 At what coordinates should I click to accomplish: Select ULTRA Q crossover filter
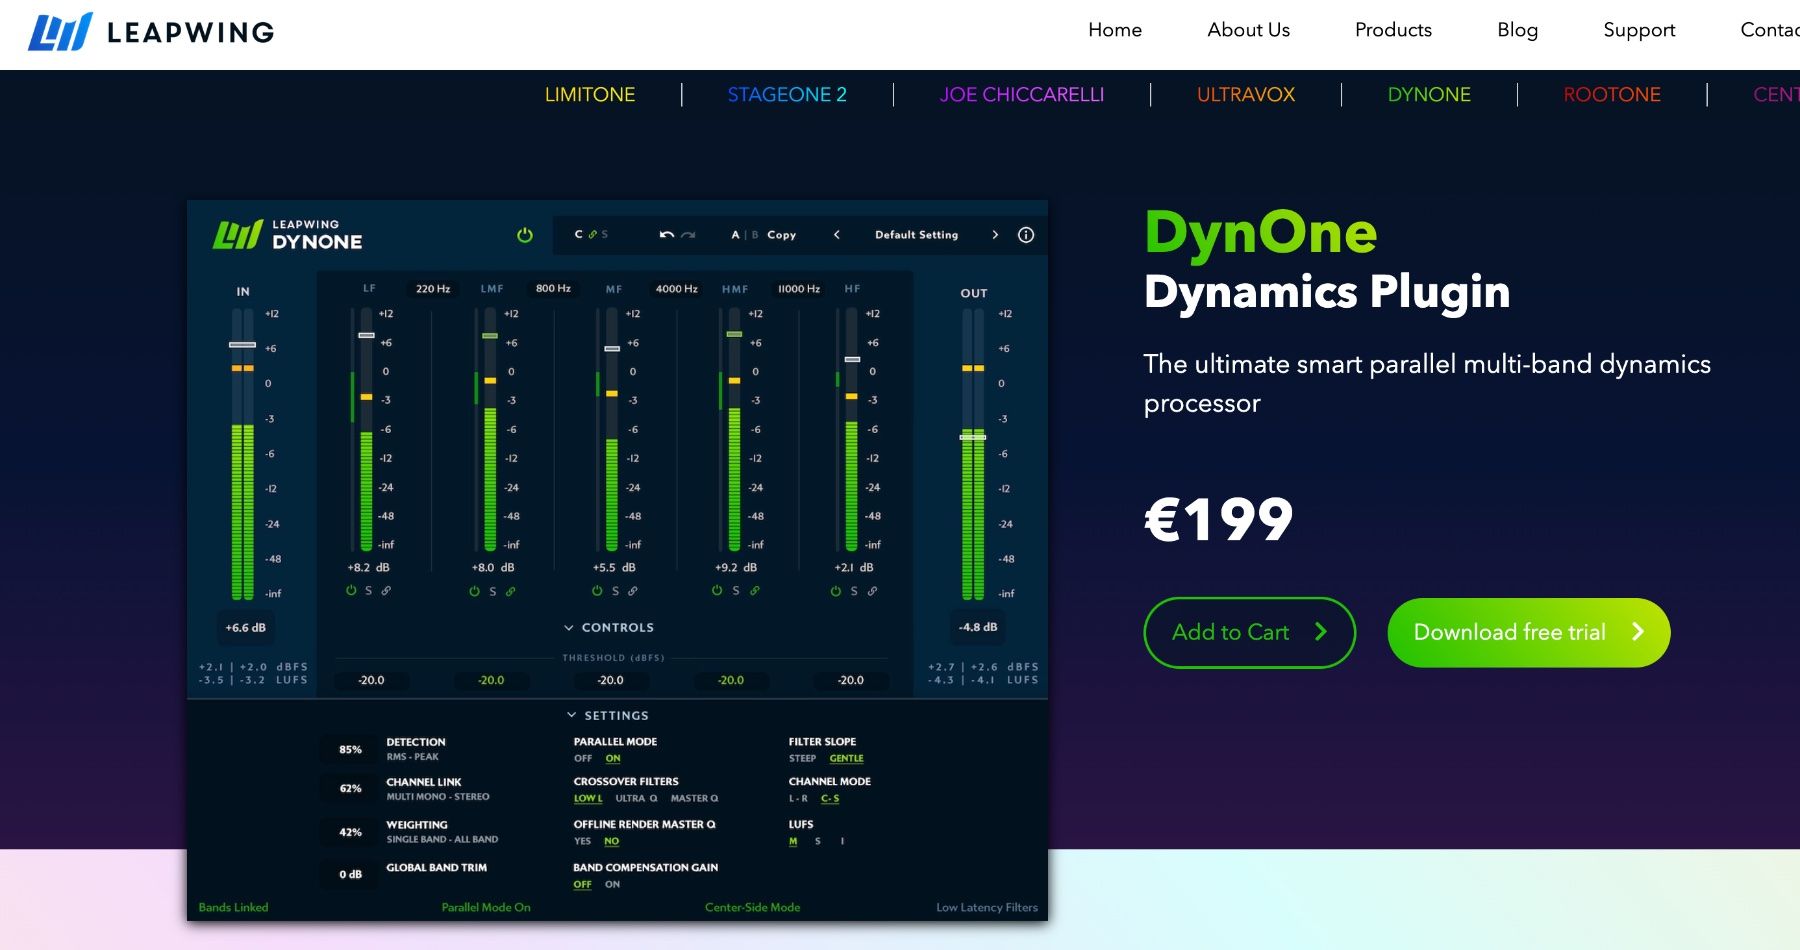point(636,798)
